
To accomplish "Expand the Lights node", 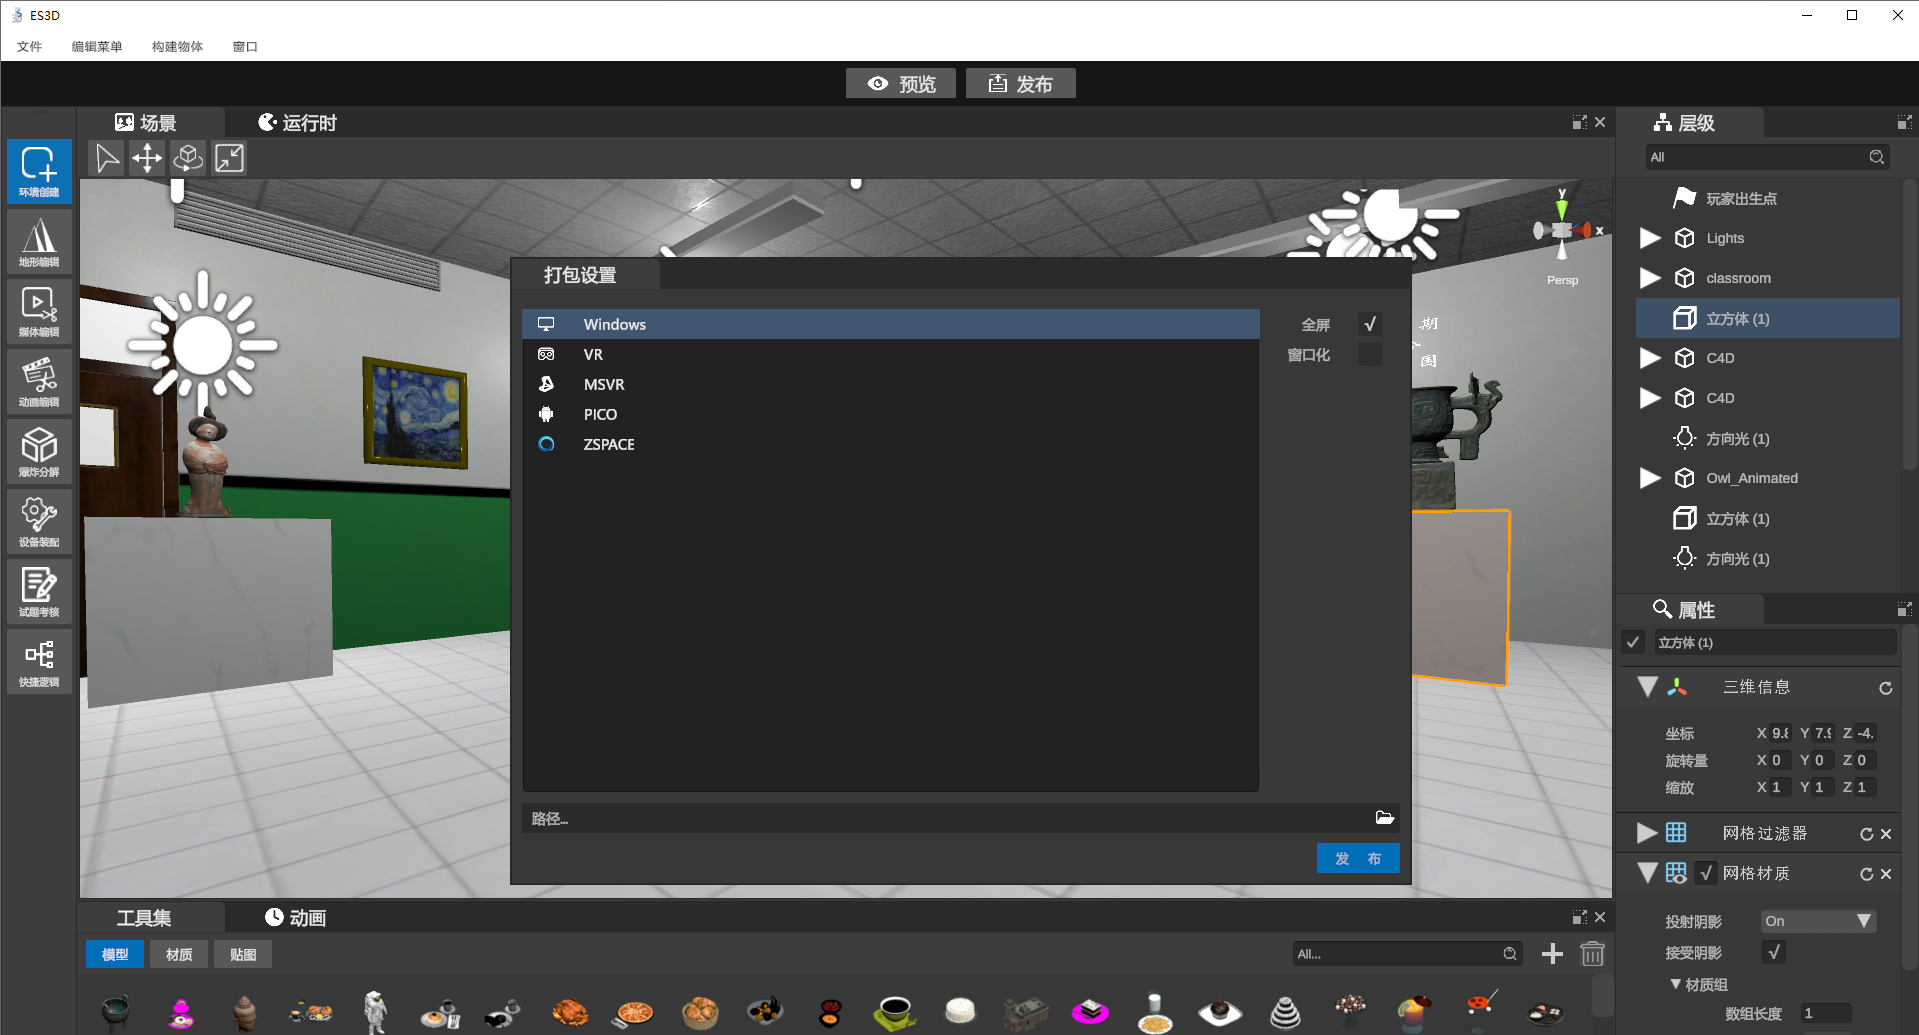I will [1650, 238].
